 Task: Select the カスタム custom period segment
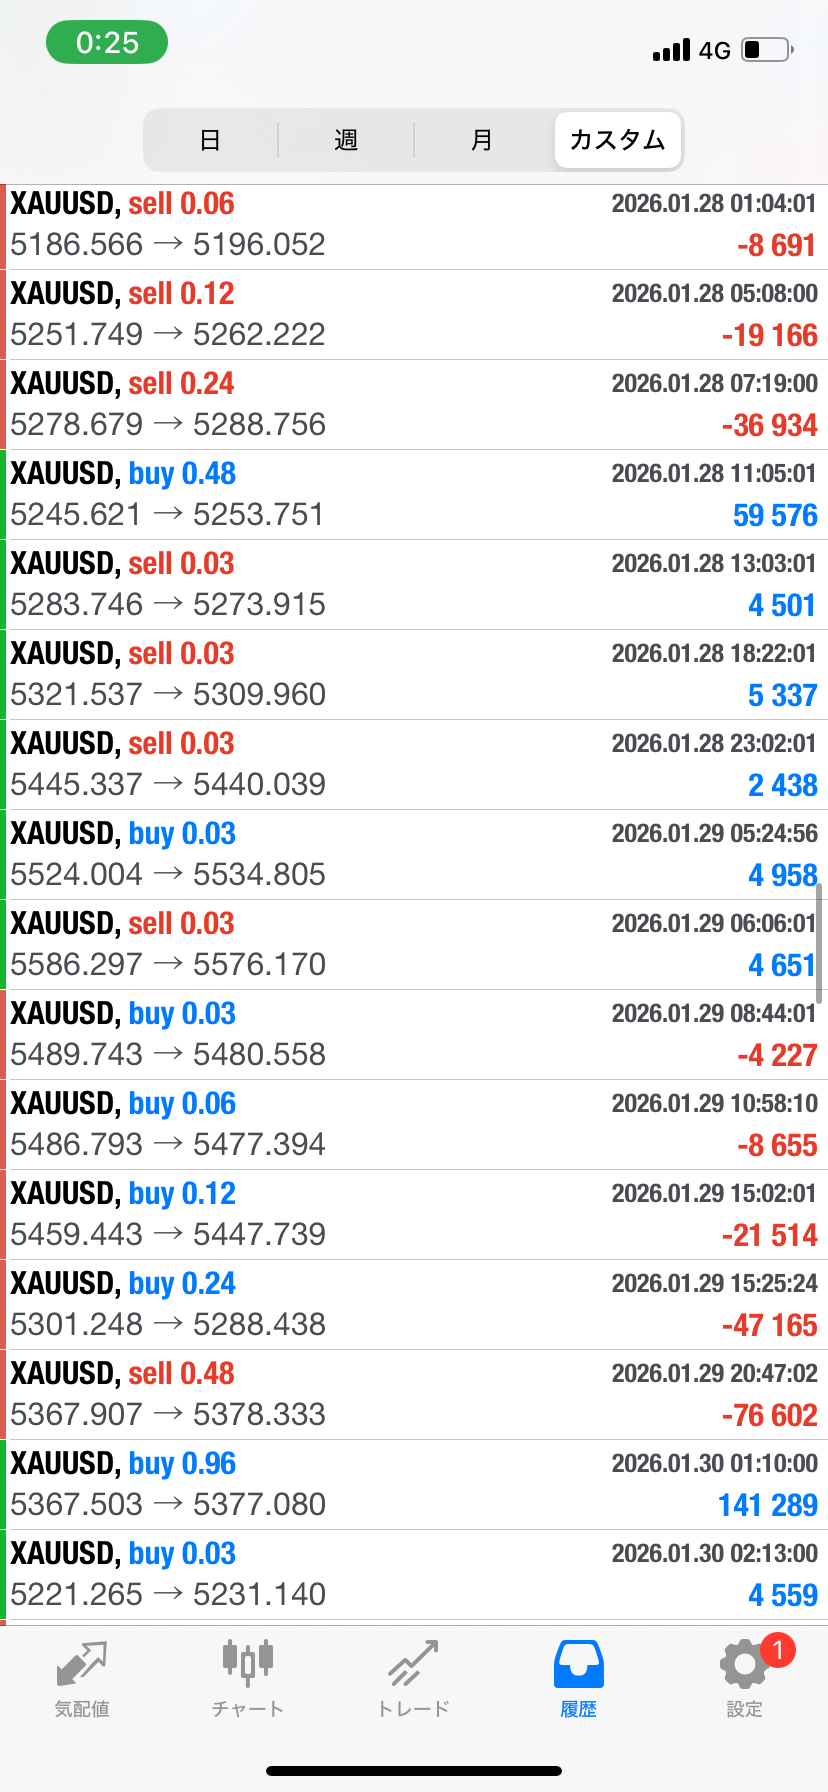click(617, 140)
